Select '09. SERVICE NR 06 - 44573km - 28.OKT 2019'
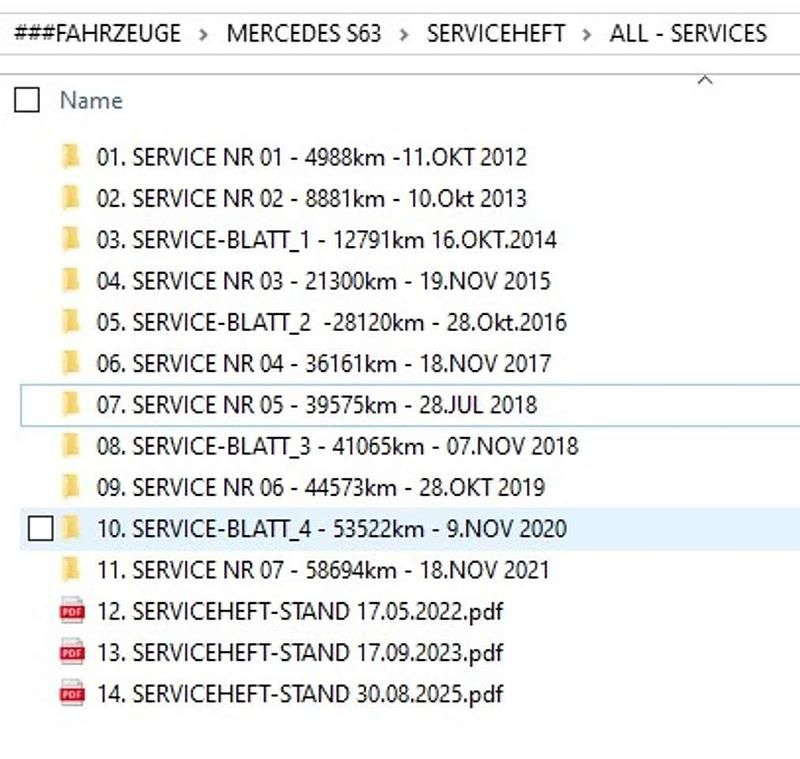This screenshot has width=800, height=759. pyautogui.click(x=321, y=487)
